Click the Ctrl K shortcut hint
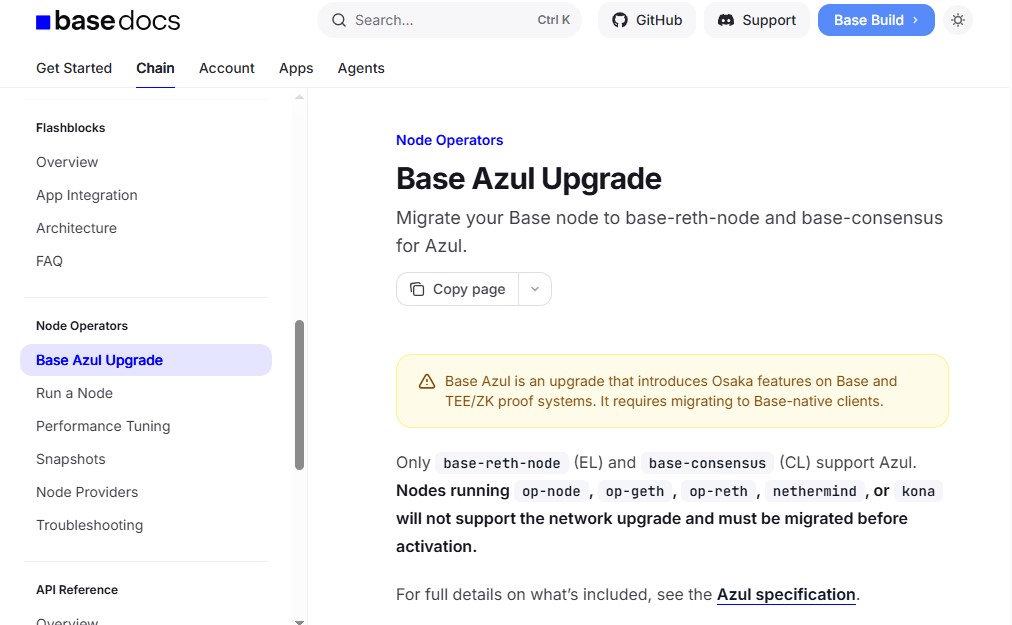Screen dimensions: 1012x625 point(554,20)
